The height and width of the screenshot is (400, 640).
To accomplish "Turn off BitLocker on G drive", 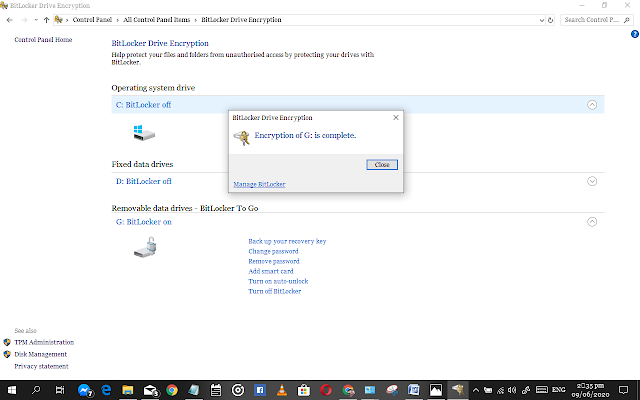I will pos(274,291).
